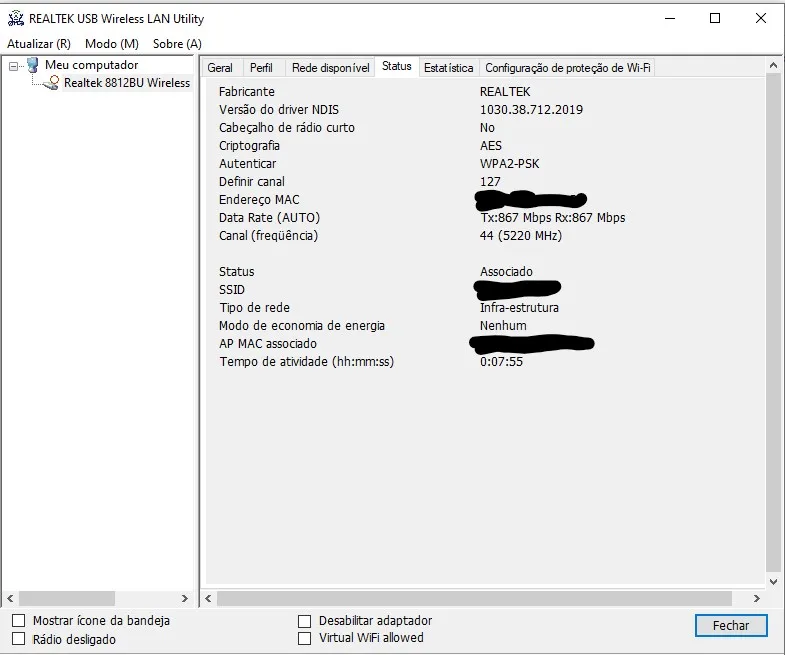
Task: Click the Meu computador computer icon
Action: click(33, 65)
